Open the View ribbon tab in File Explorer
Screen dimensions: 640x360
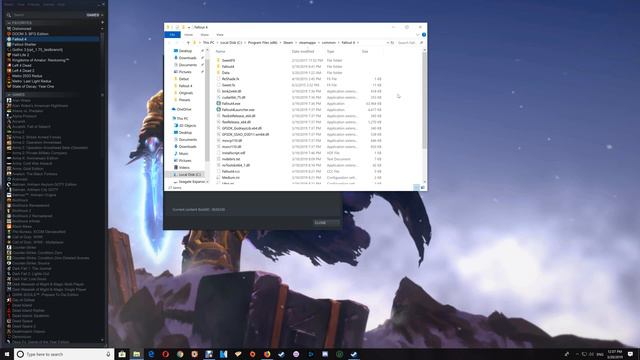coord(220,35)
